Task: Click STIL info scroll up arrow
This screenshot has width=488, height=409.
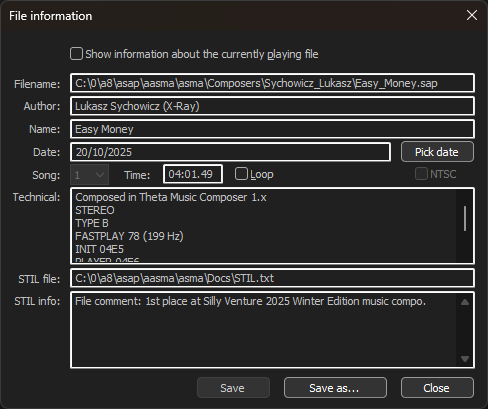Action: click(465, 302)
